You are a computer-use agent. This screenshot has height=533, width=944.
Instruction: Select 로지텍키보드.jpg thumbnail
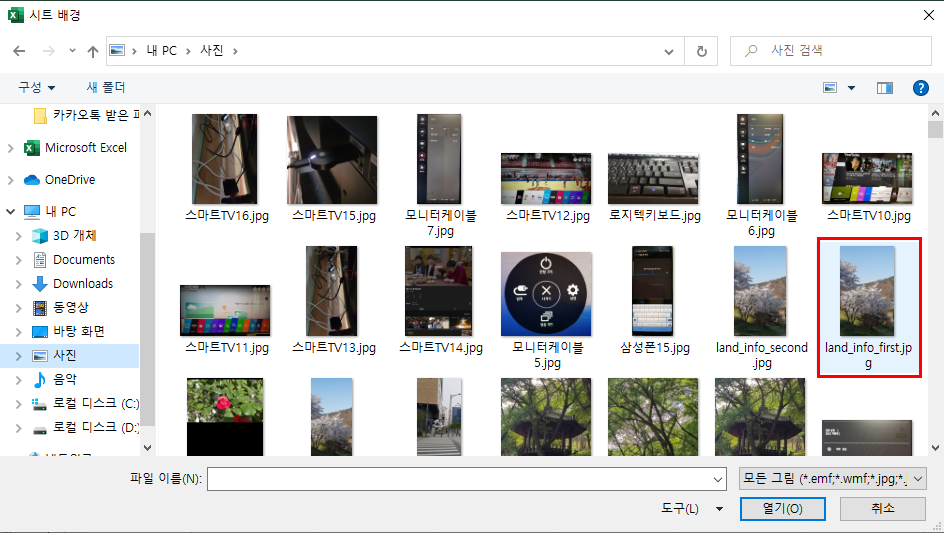pyautogui.click(x=653, y=179)
